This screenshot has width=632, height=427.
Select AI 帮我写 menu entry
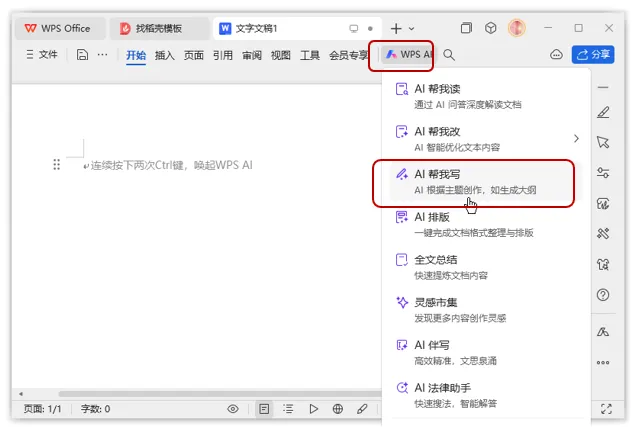pyautogui.click(x=486, y=182)
